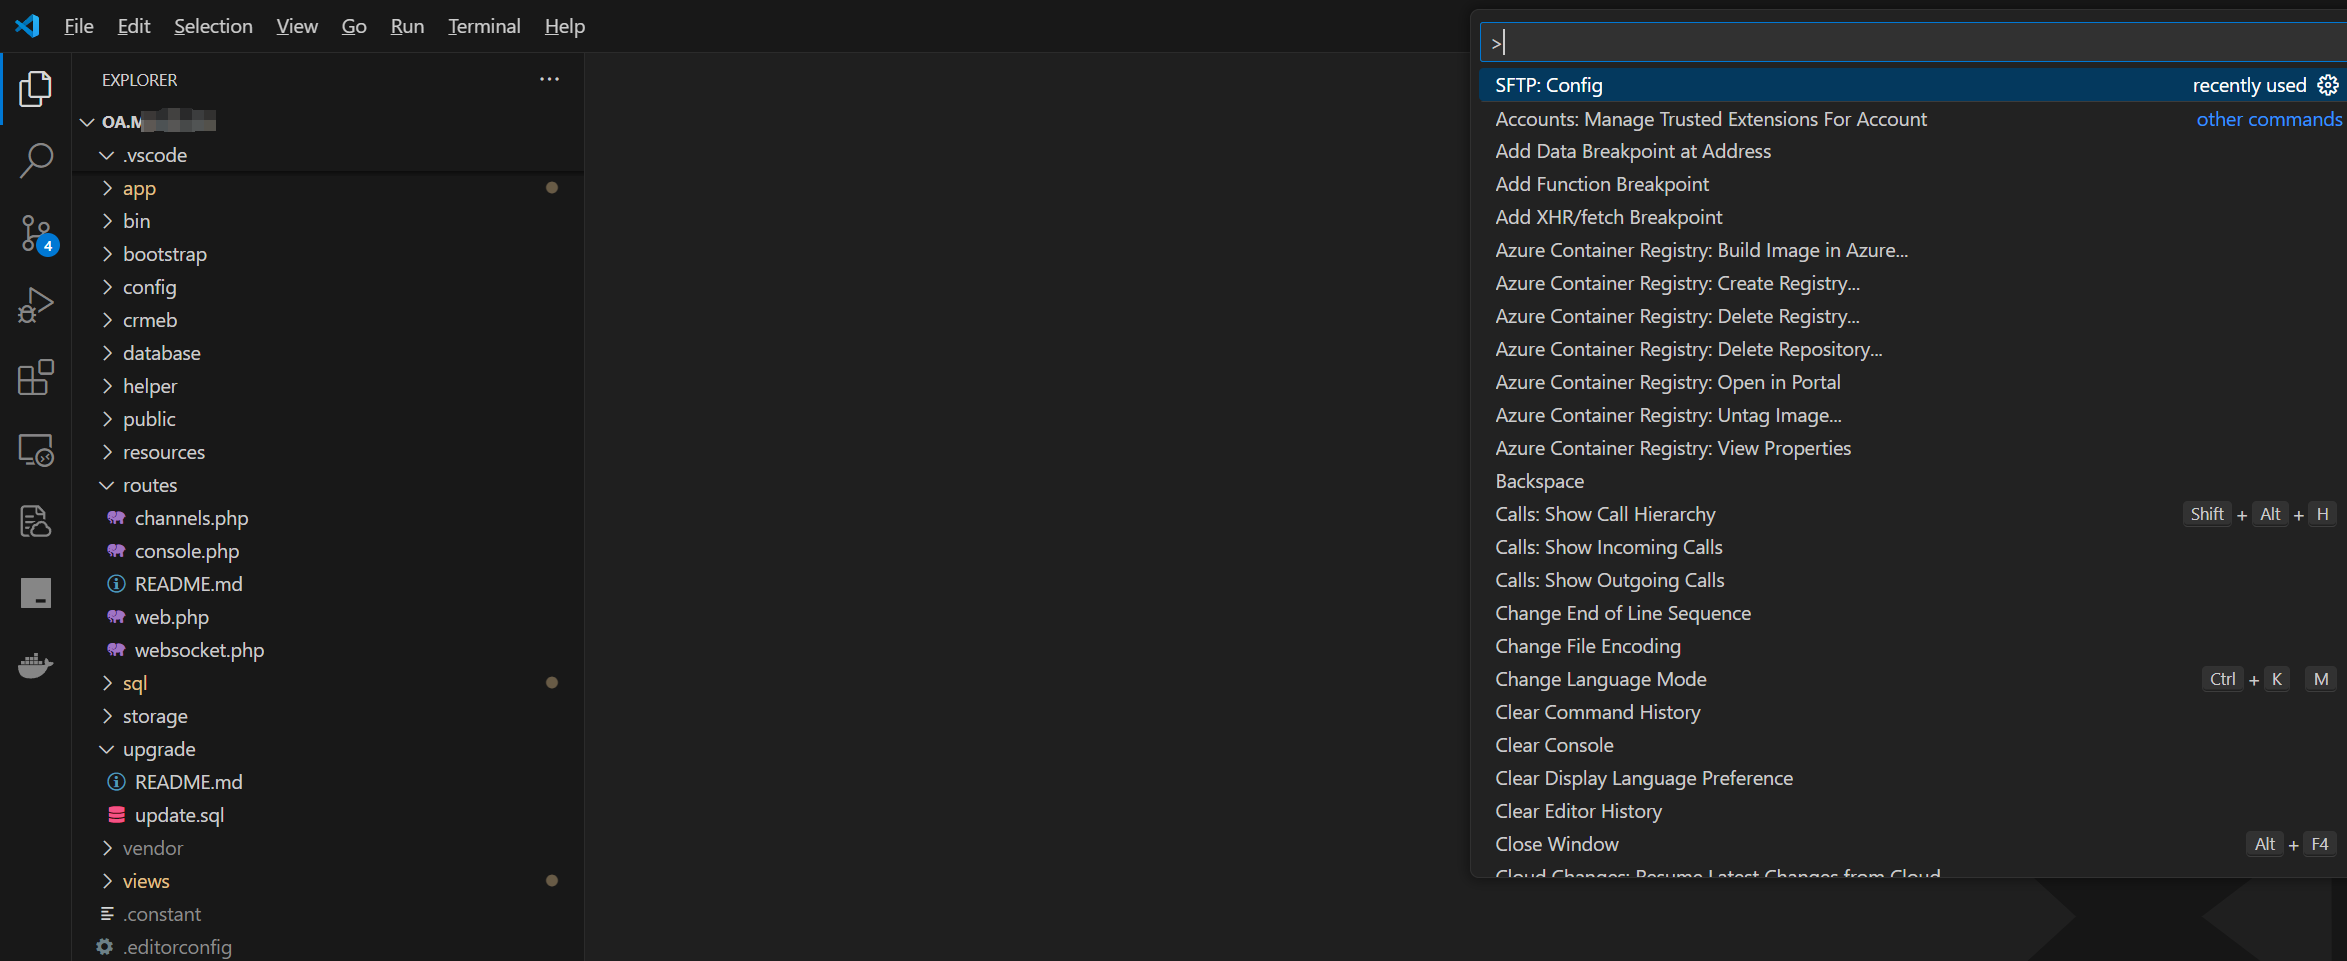Run the SFTP: Config command

(x=1913, y=85)
